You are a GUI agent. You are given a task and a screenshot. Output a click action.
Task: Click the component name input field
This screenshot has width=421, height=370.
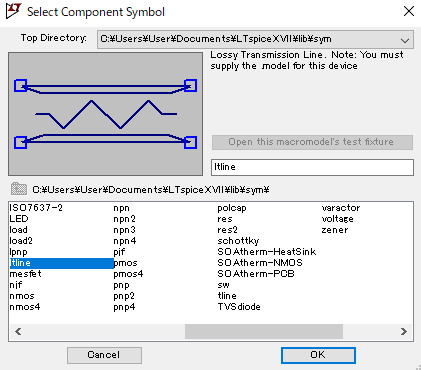pos(312,167)
